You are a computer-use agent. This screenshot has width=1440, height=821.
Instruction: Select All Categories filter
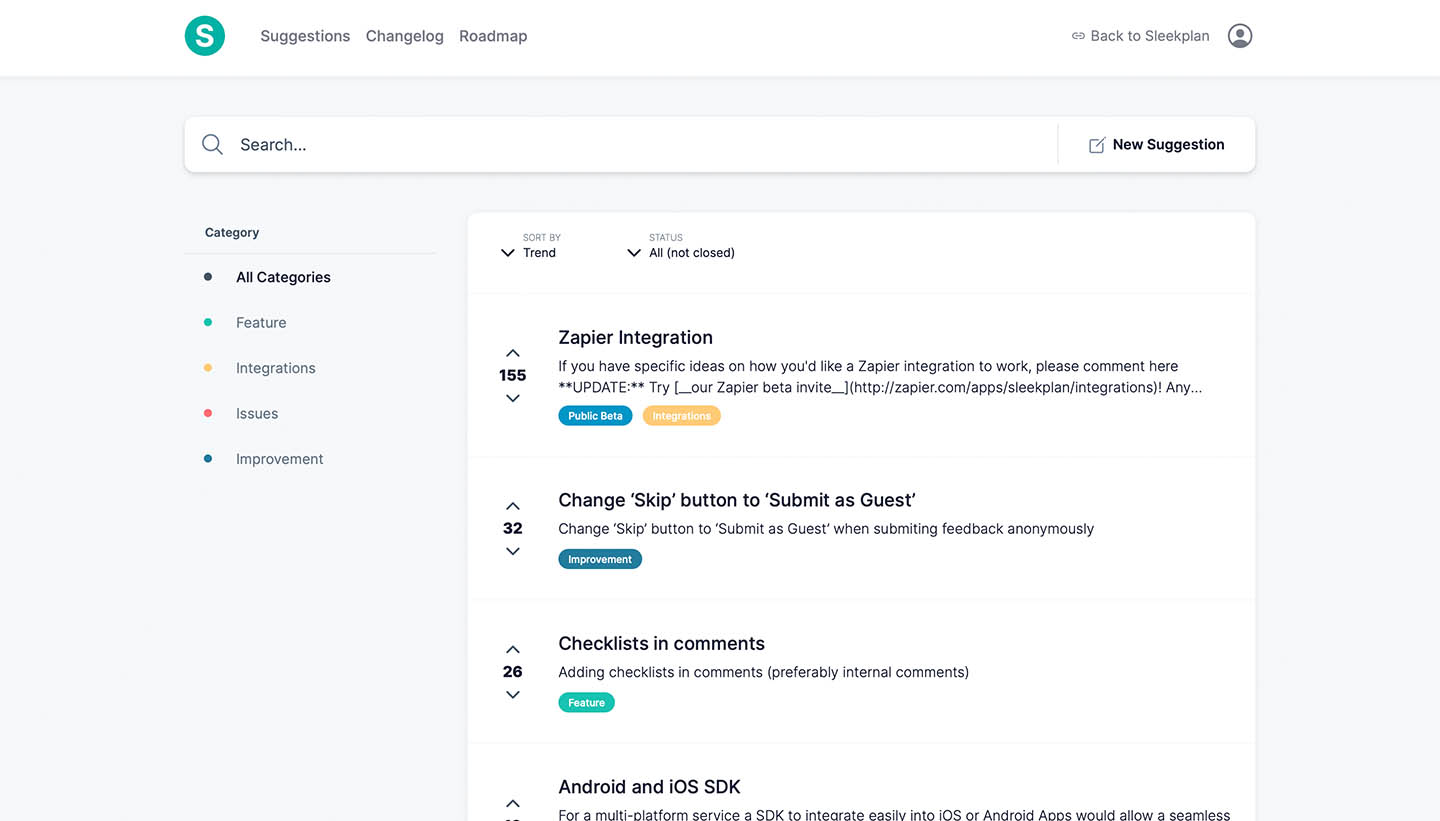tap(283, 277)
